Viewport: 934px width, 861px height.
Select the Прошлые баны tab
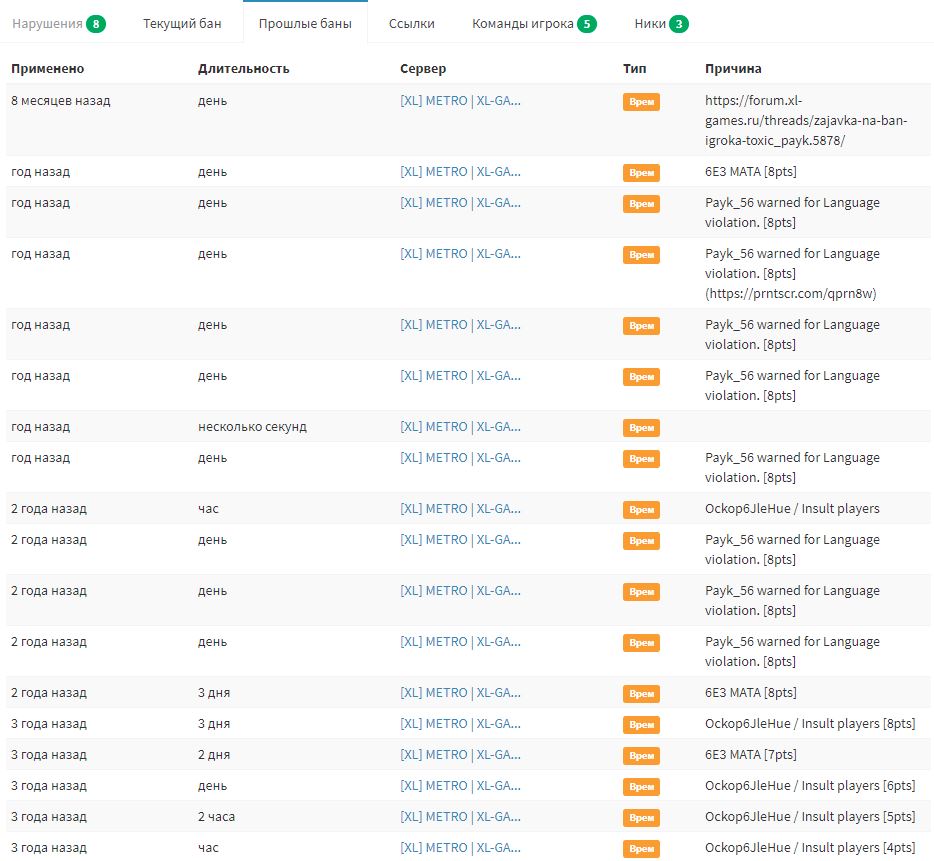(304, 23)
